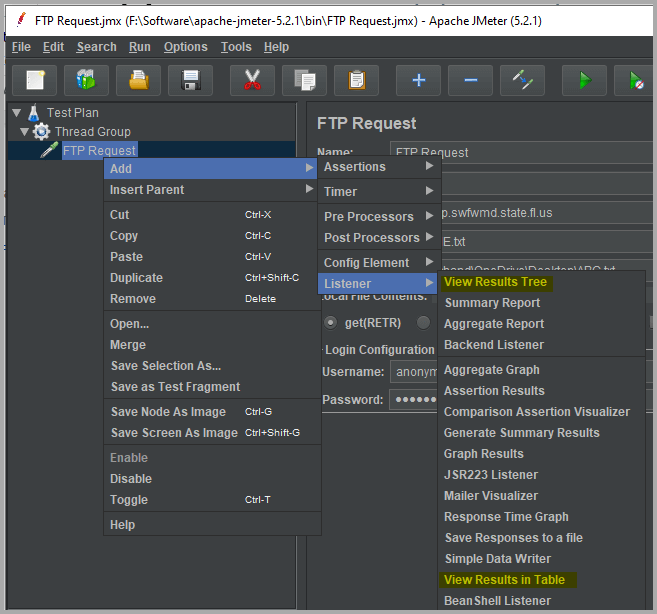Choose View Results Tree listener

click(x=495, y=282)
